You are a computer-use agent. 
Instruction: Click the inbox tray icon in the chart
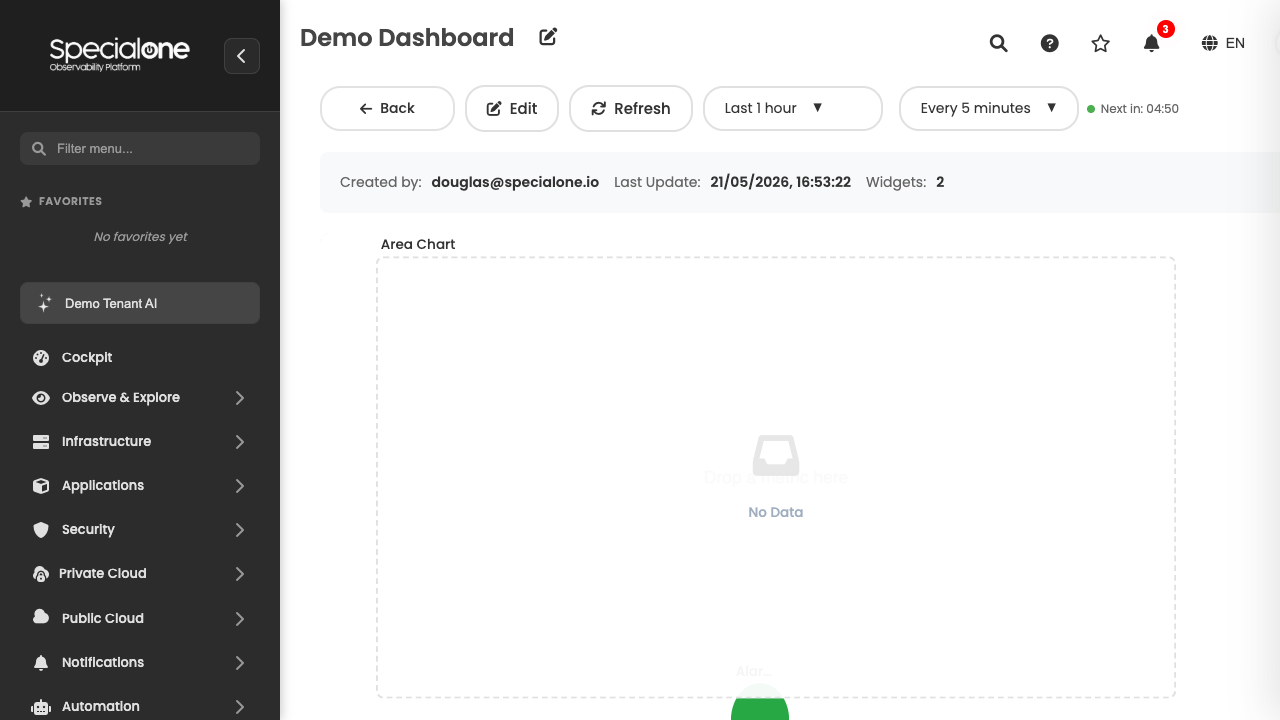(x=776, y=455)
